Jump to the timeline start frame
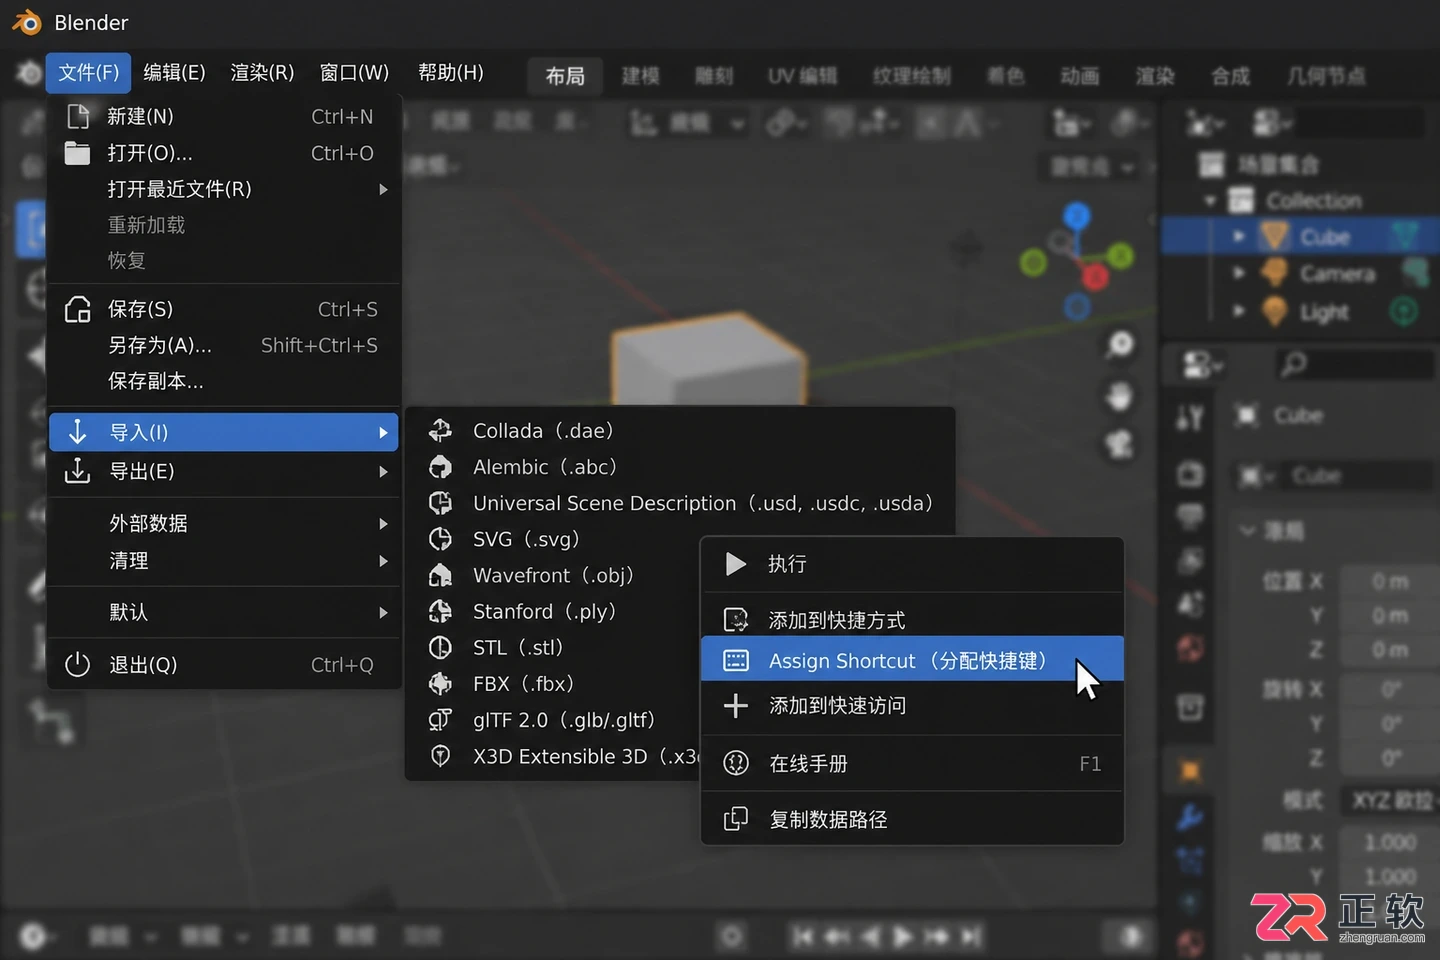The height and width of the screenshot is (960, 1440). [803, 936]
